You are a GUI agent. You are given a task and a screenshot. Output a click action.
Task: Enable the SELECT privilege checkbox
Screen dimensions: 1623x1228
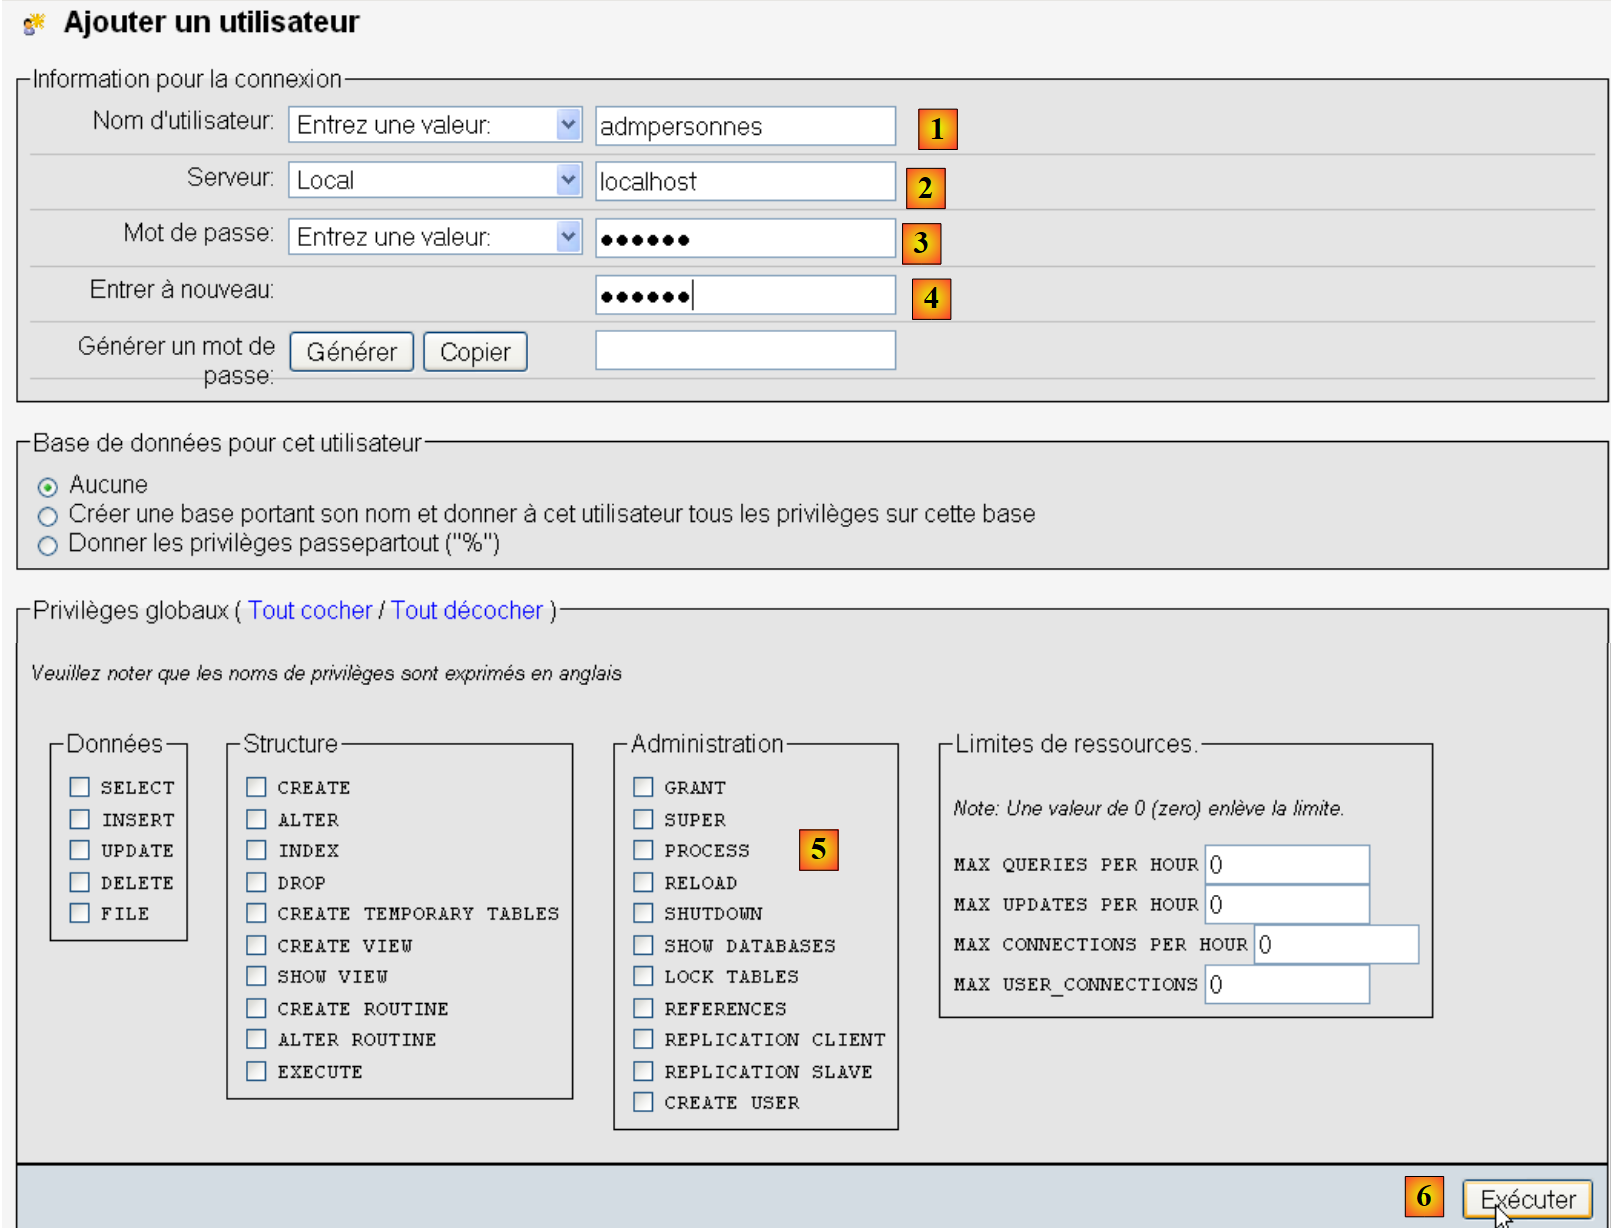click(80, 787)
